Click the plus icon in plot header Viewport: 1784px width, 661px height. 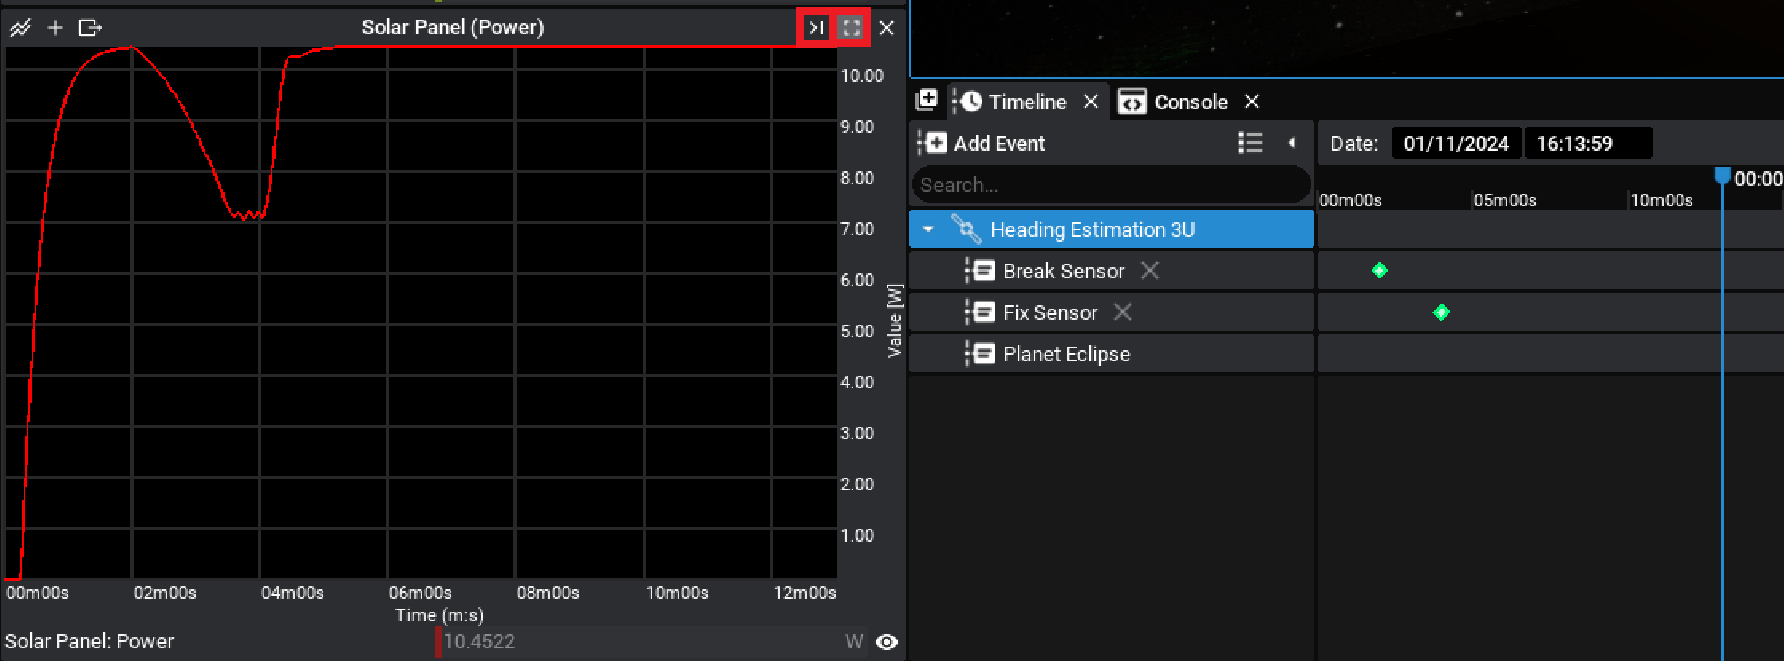point(55,28)
